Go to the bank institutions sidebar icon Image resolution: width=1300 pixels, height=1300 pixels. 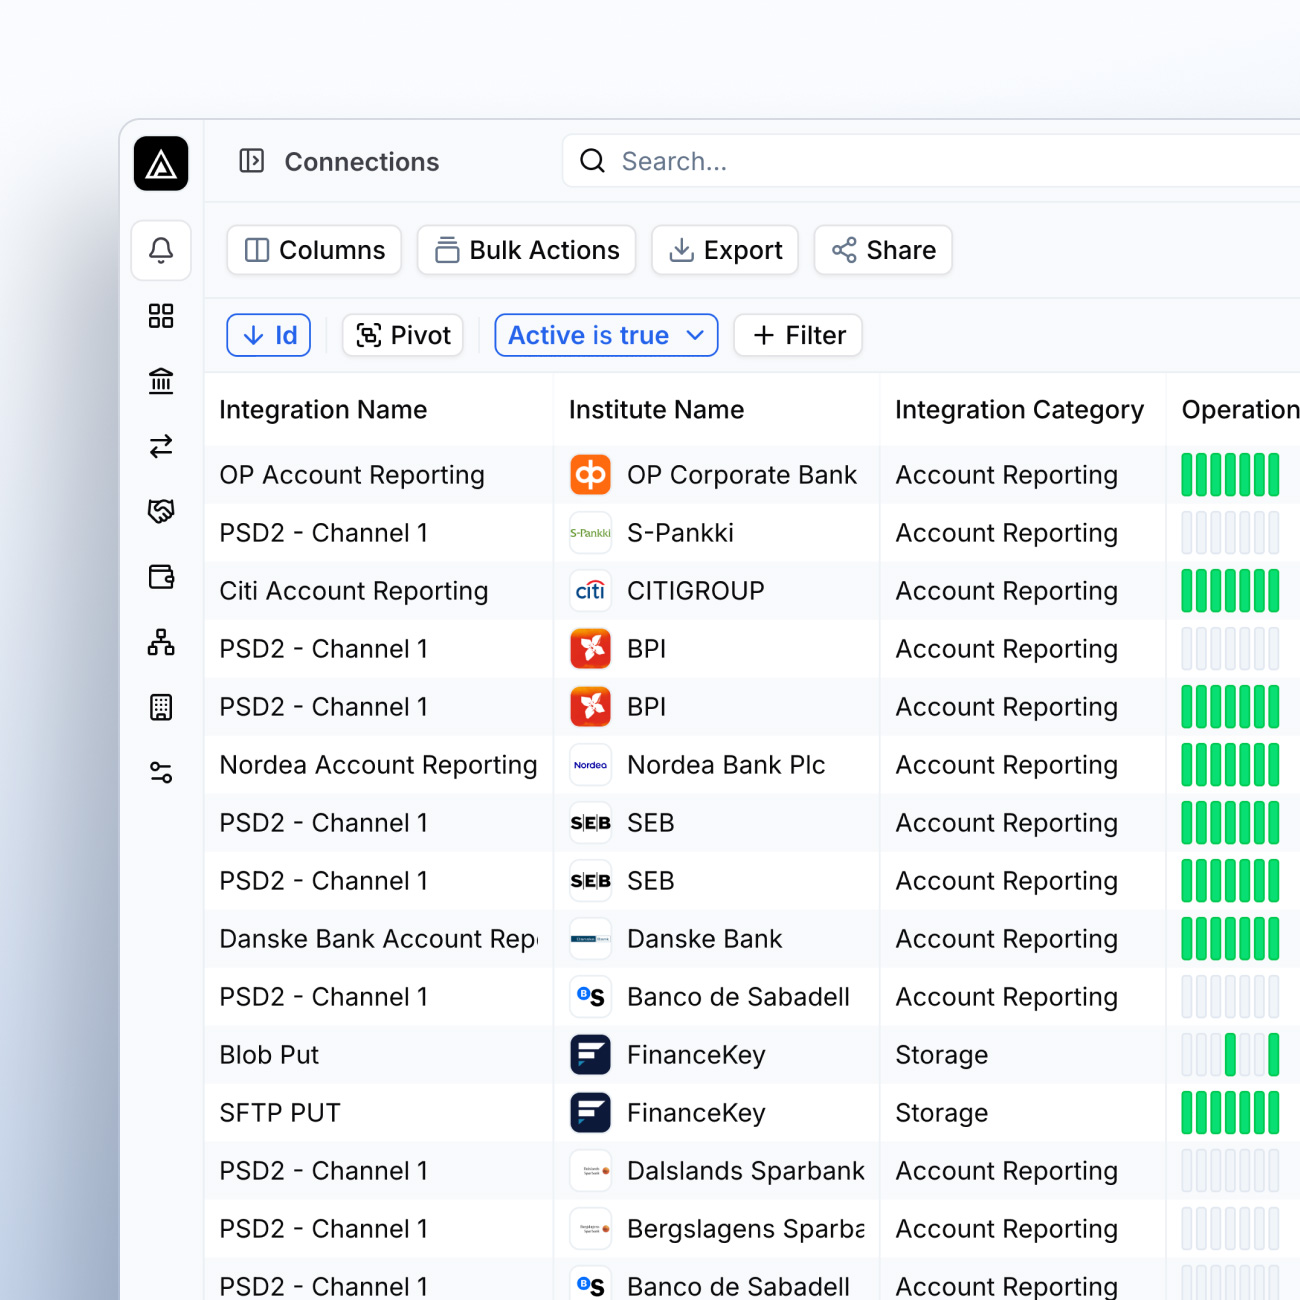coord(161,381)
